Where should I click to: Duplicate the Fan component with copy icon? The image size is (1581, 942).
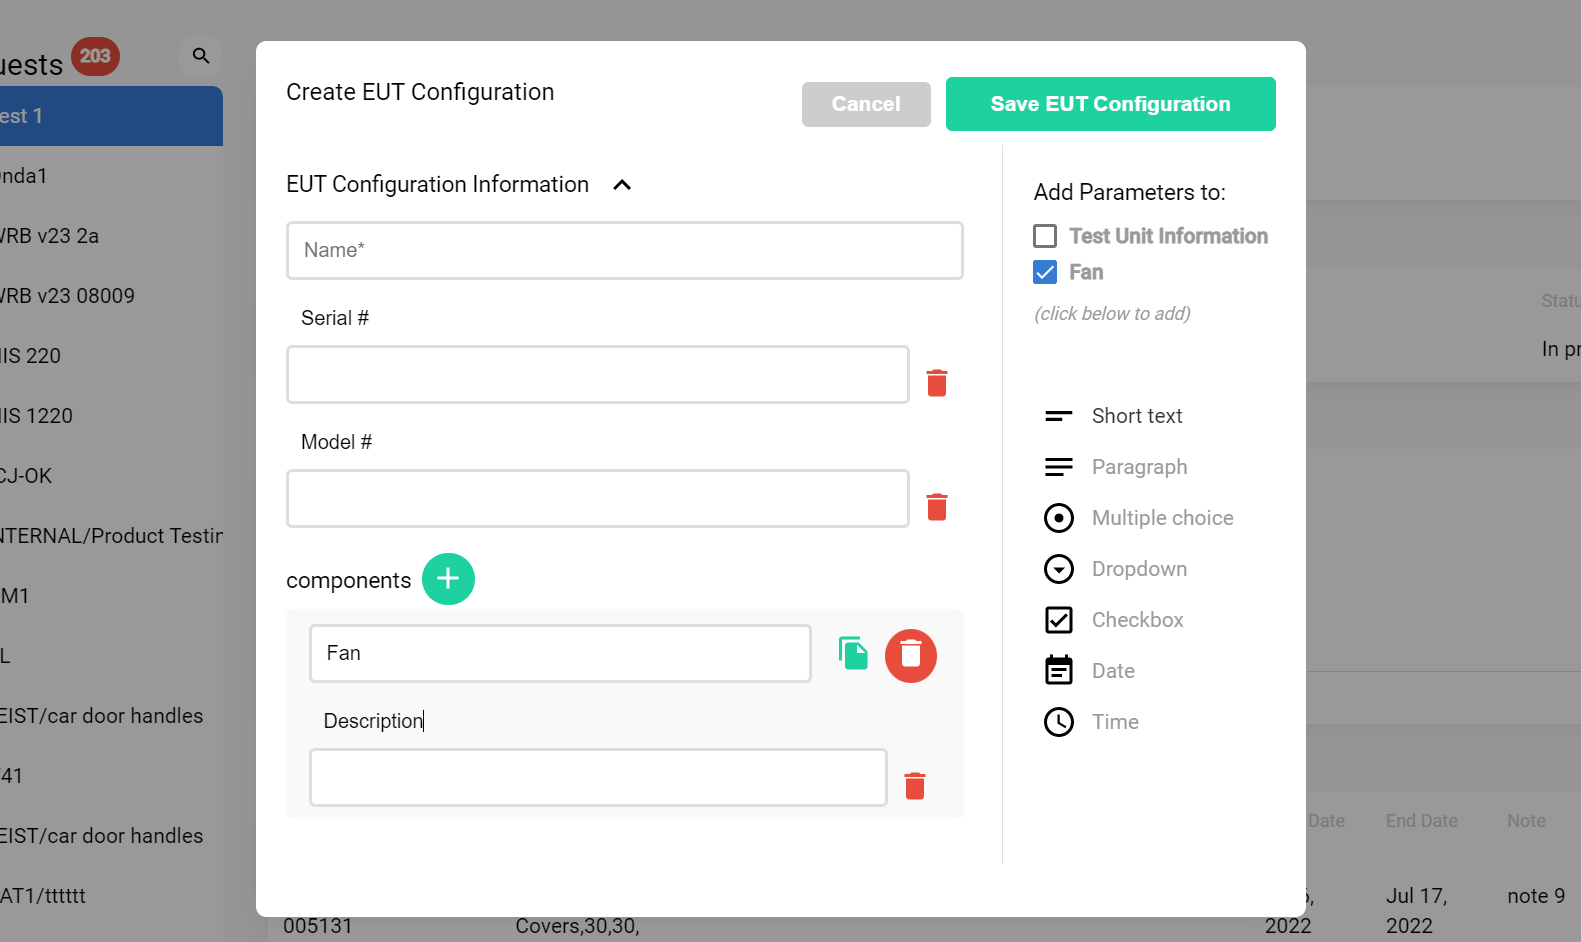(x=852, y=654)
